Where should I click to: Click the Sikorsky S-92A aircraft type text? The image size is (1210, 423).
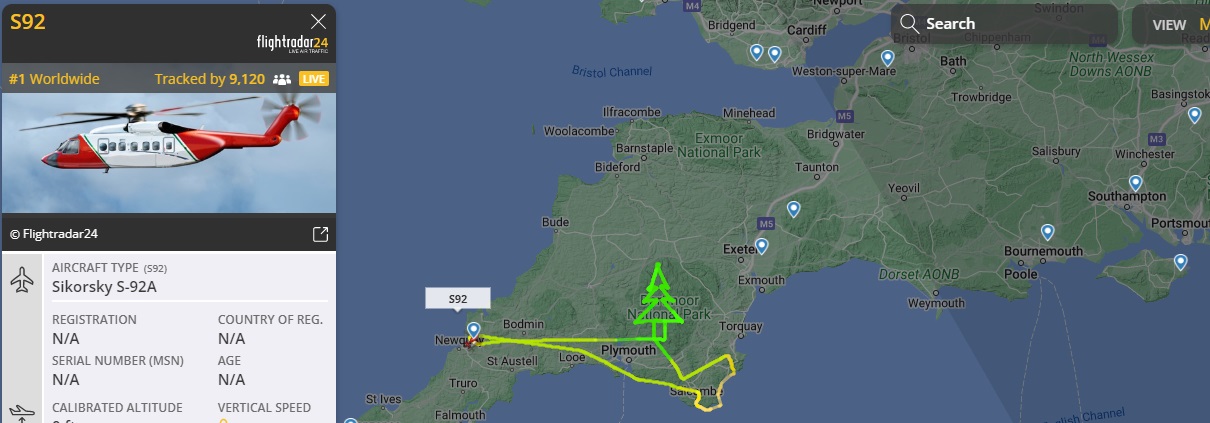click(x=104, y=287)
